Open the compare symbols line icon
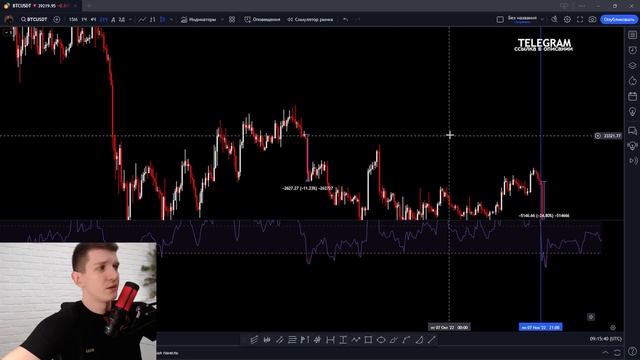 (142, 20)
